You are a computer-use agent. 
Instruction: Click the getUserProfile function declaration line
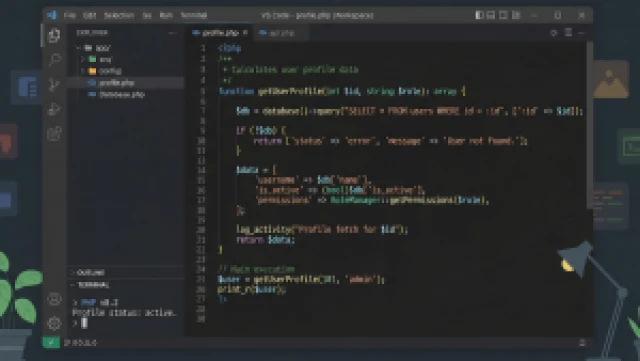pyautogui.click(x=342, y=91)
